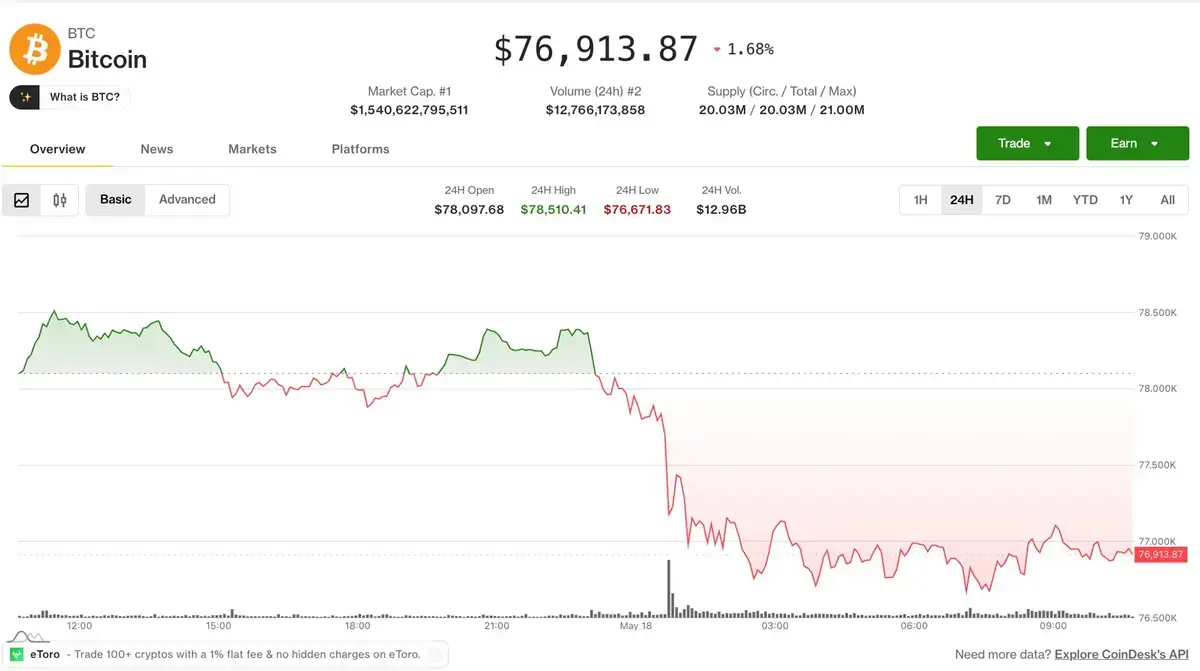Click the orange Bitcoin logo icon
1200x671 pixels.
point(35,49)
